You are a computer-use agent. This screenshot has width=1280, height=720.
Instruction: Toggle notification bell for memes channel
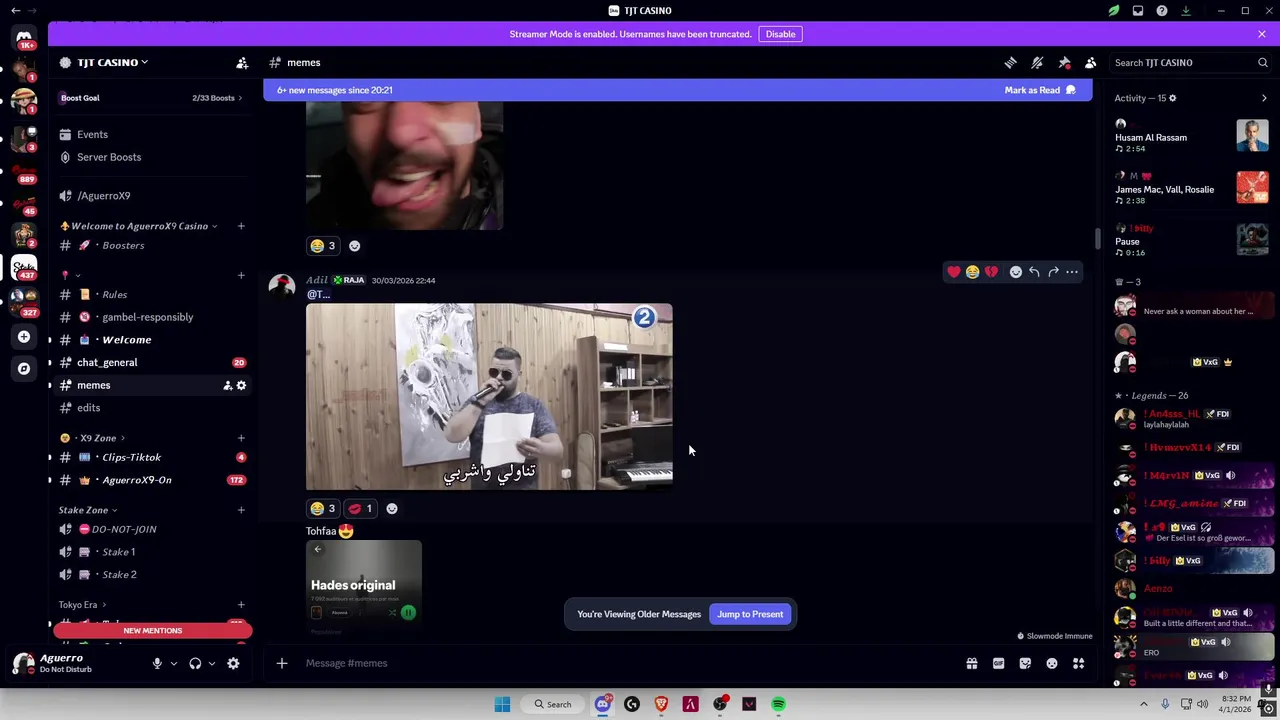pyautogui.click(x=1037, y=63)
